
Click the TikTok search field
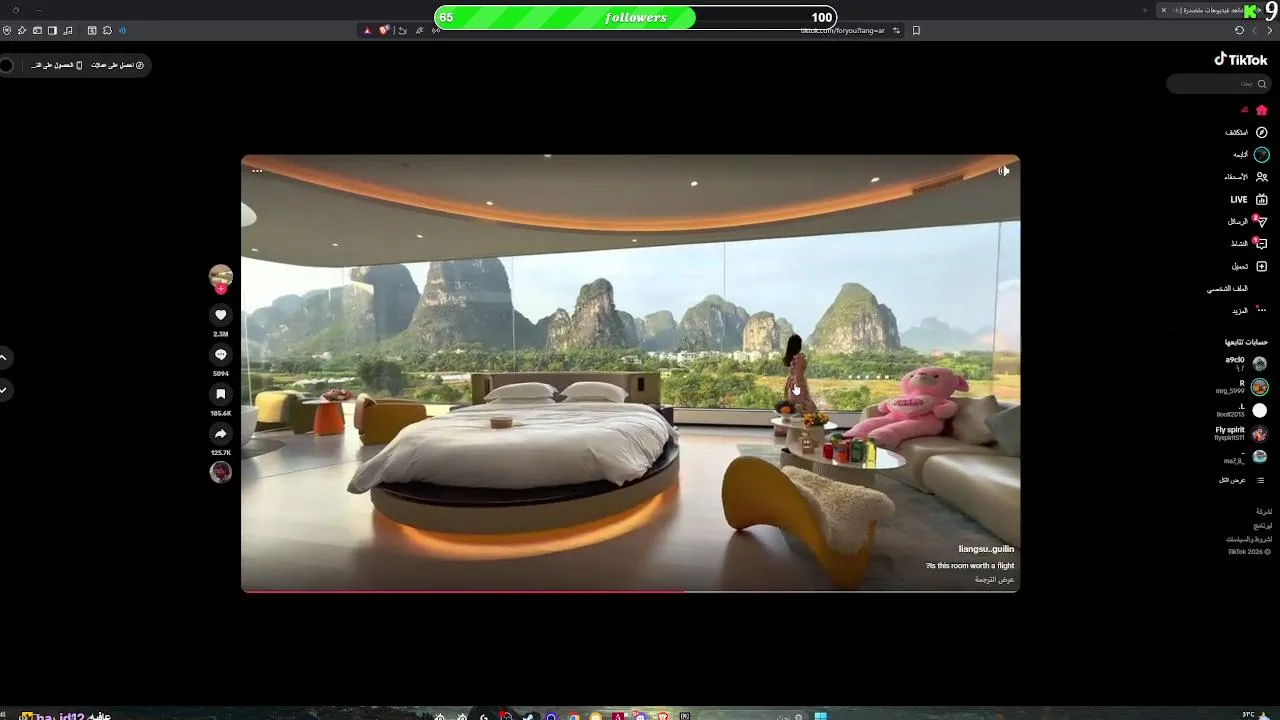point(1219,84)
